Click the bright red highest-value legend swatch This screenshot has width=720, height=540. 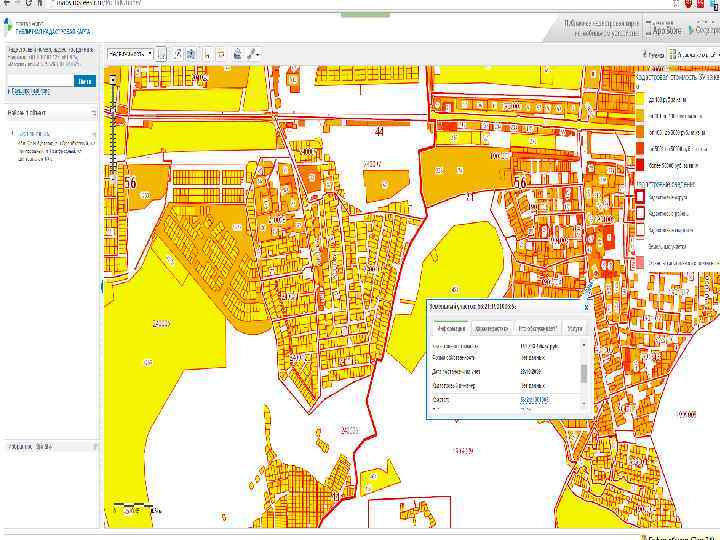[x=640, y=164]
